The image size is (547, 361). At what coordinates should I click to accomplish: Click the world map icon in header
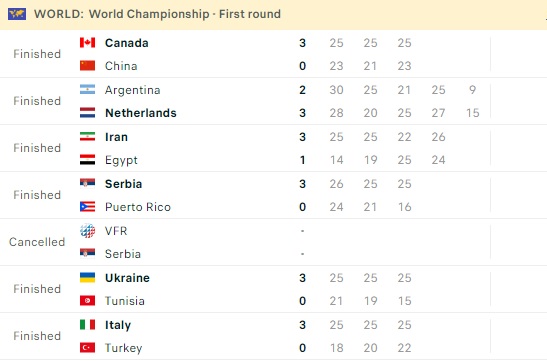(17, 14)
